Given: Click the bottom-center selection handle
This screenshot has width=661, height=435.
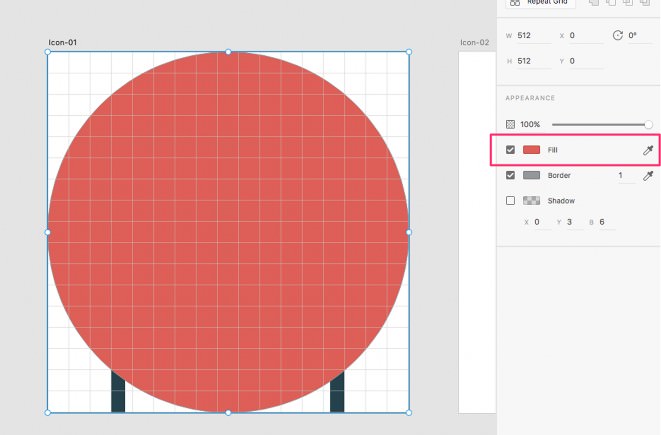Looking at the screenshot, I should [228, 412].
